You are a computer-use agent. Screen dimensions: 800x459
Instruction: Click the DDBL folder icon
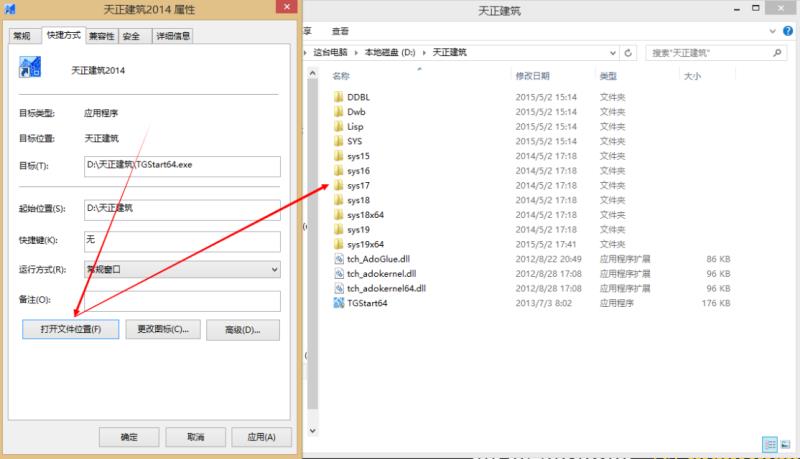pyautogui.click(x=338, y=97)
